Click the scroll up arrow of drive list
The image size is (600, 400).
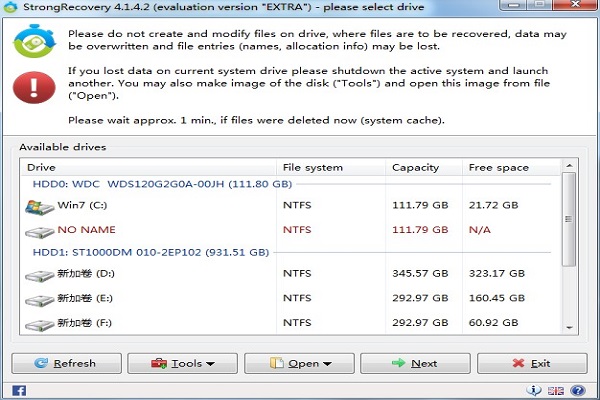(x=569, y=166)
